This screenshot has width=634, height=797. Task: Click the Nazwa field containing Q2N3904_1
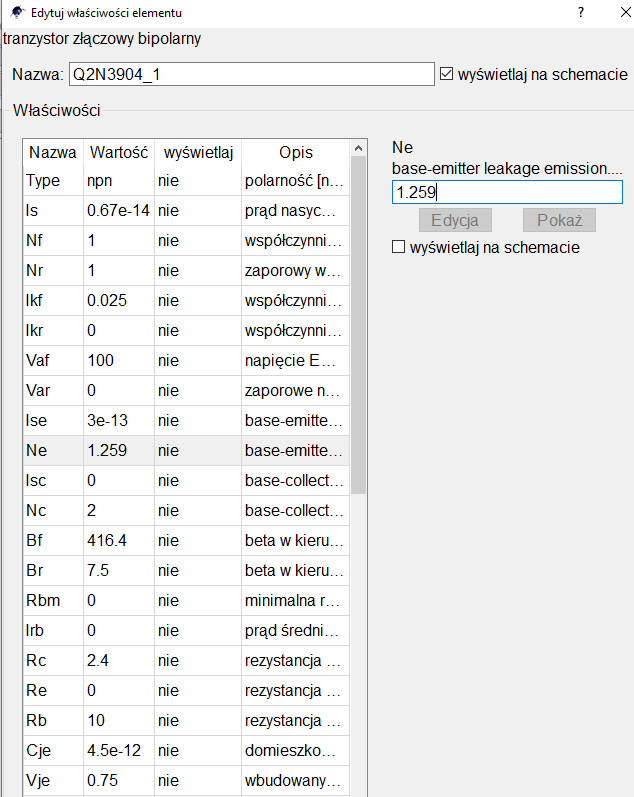click(250, 75)
